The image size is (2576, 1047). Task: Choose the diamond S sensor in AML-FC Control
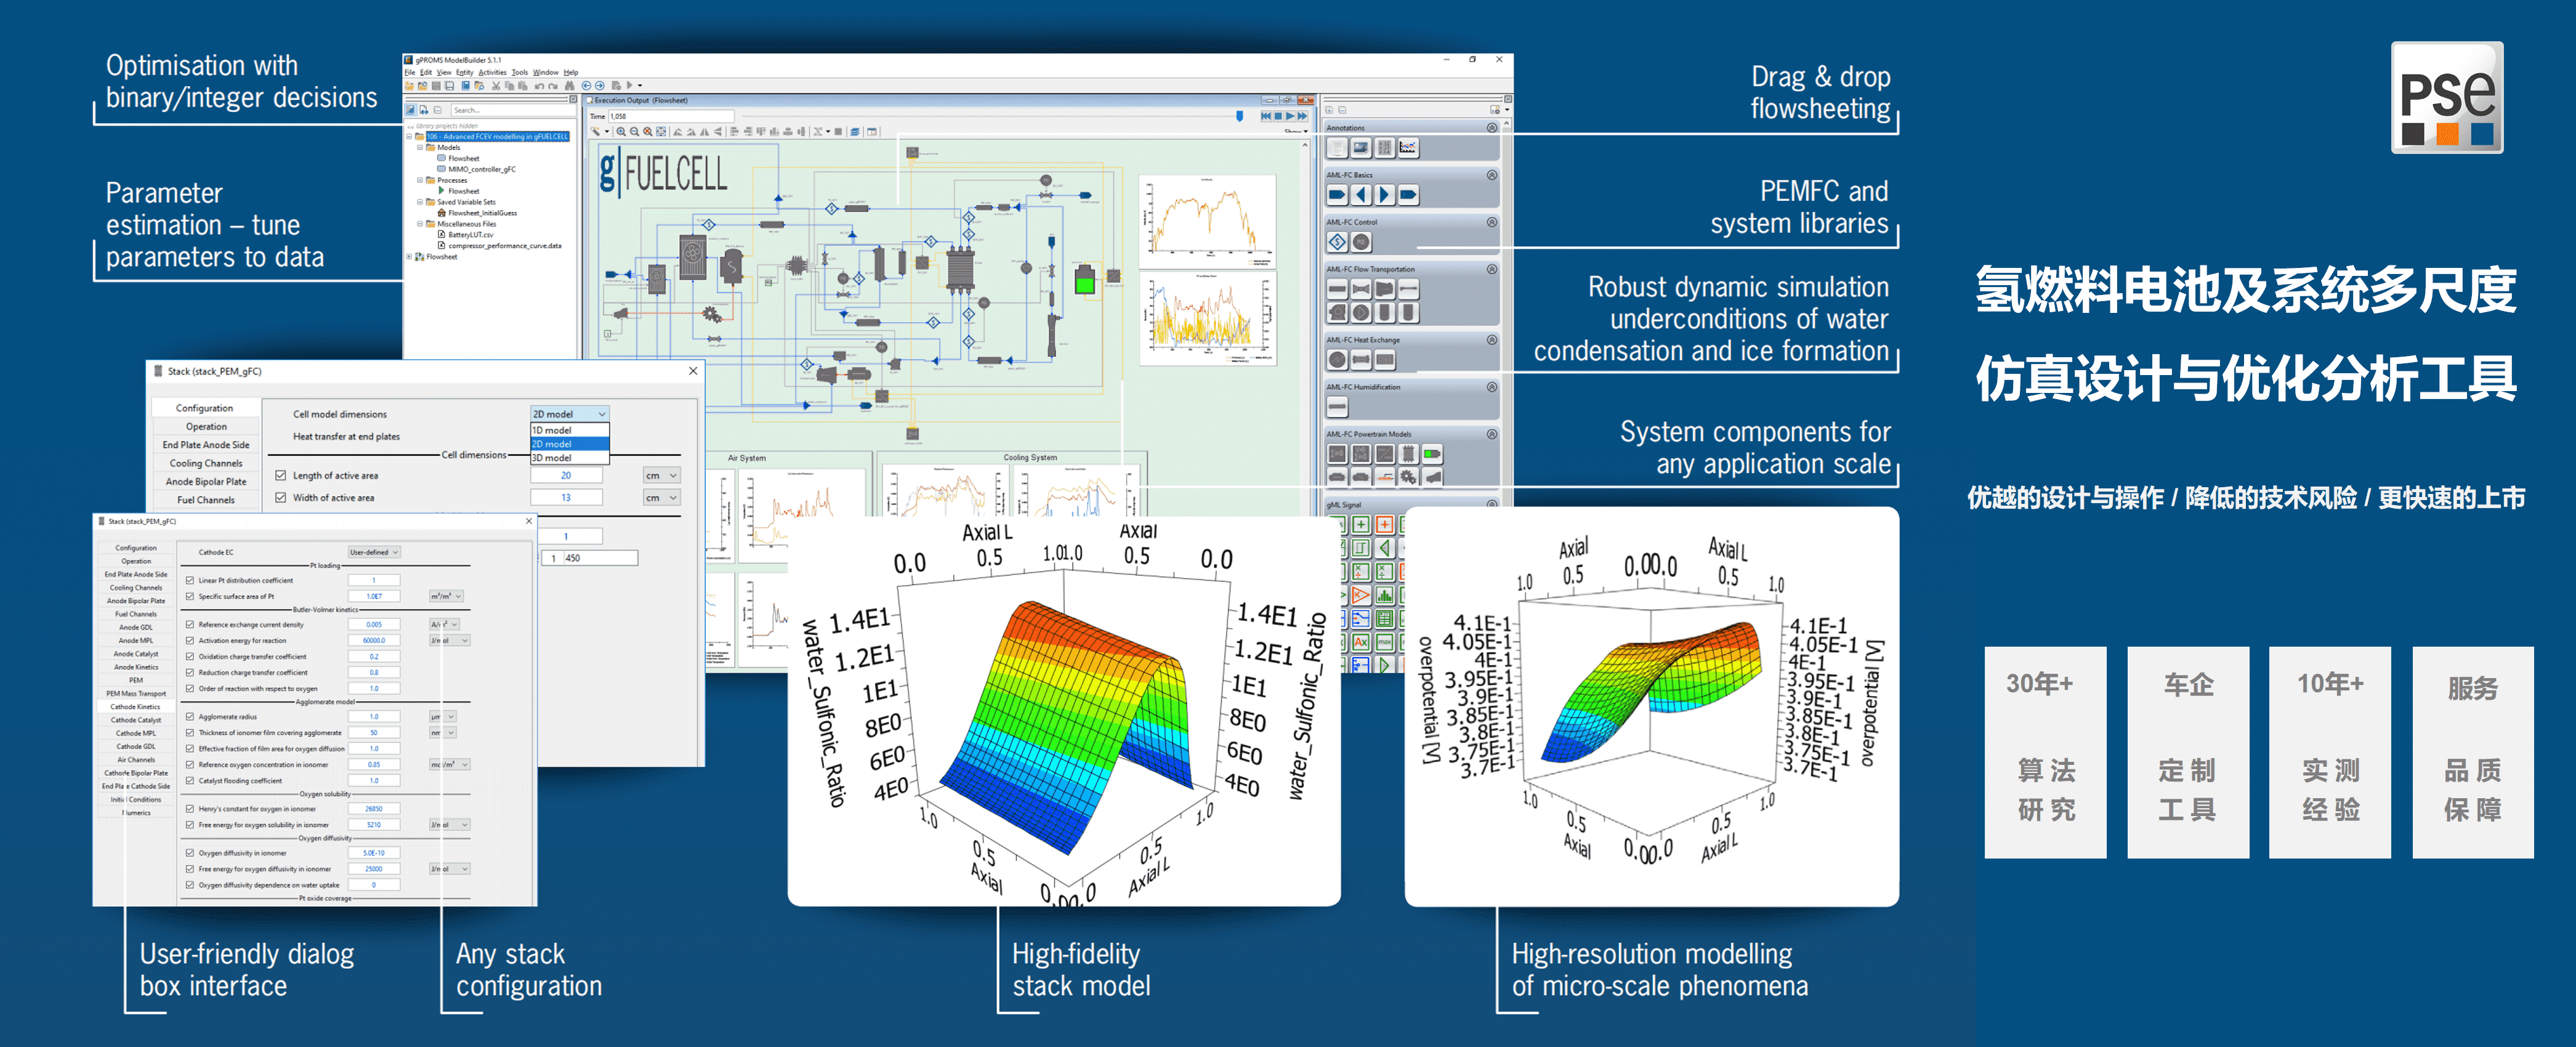pos(1337,242)
